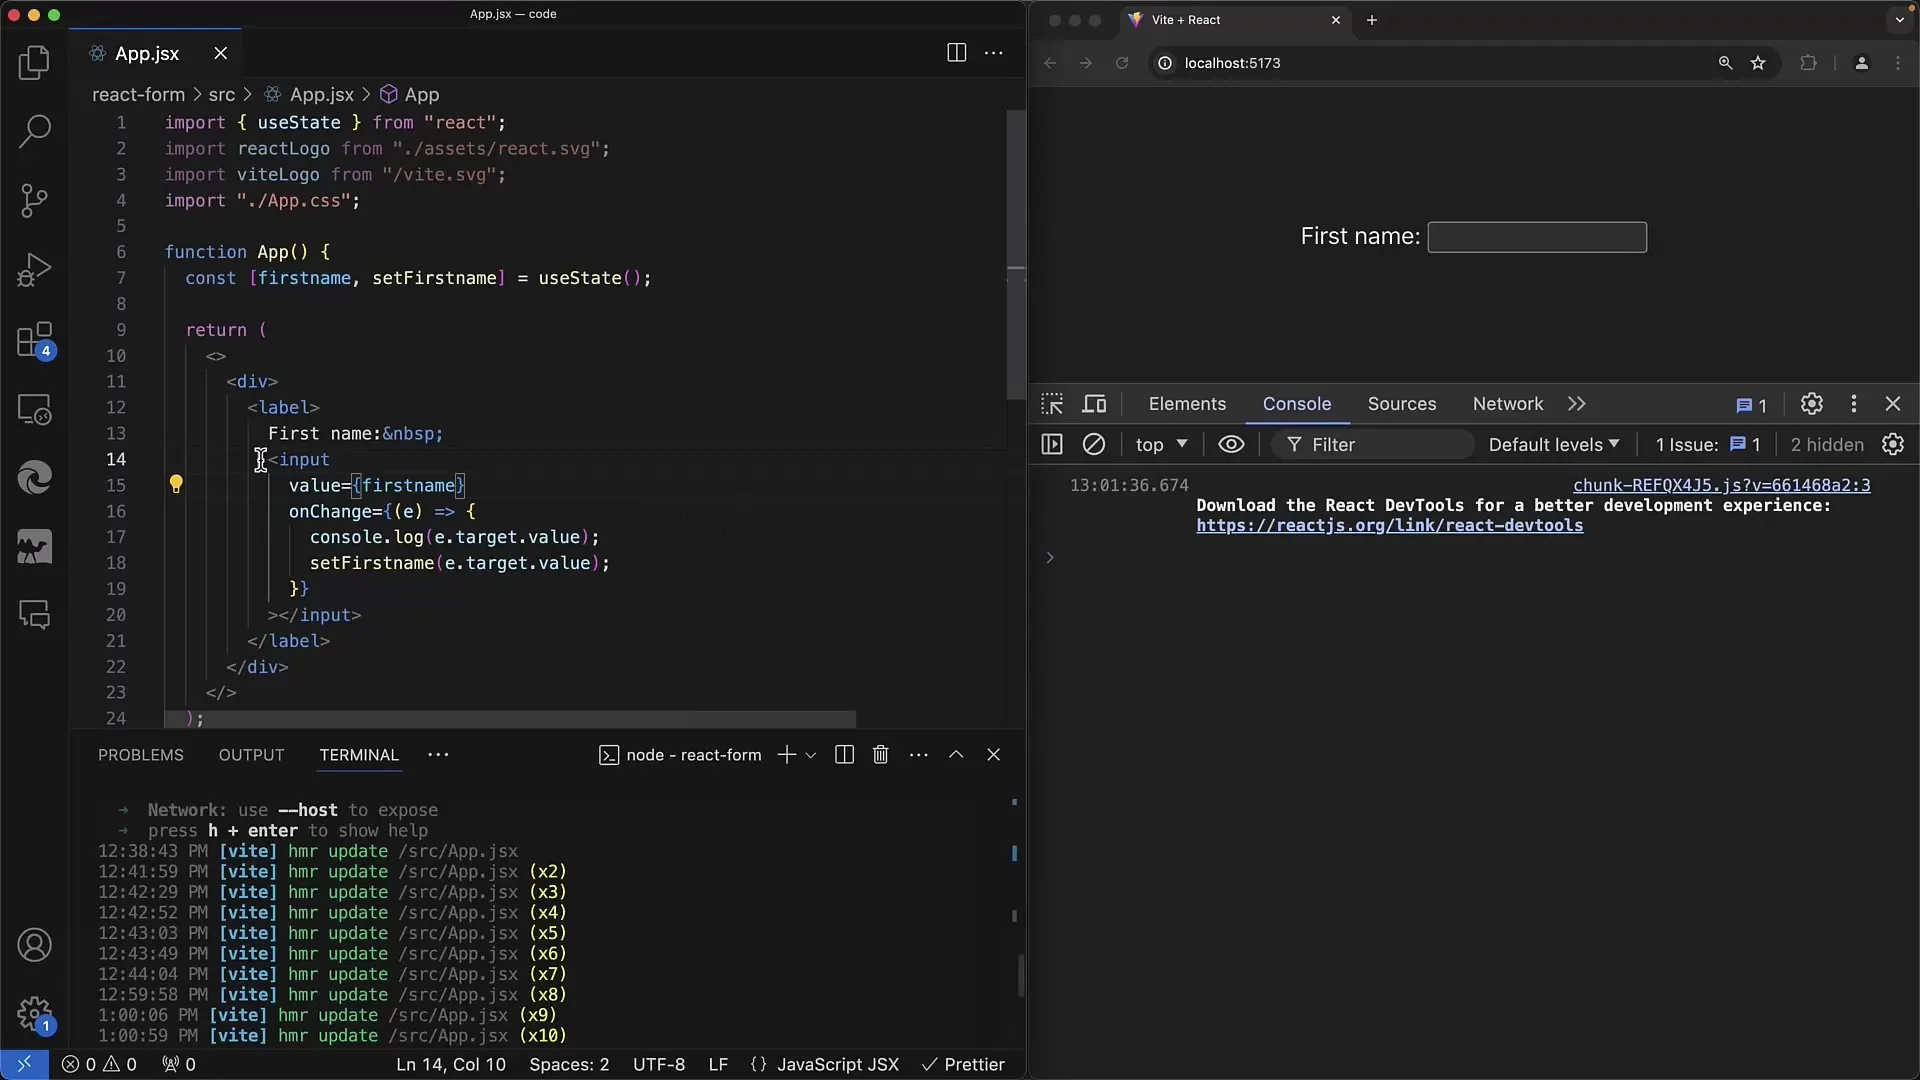
Task: Click the 1 Issue button in console
Action: pyautogui.click(x=1708, y=444)
